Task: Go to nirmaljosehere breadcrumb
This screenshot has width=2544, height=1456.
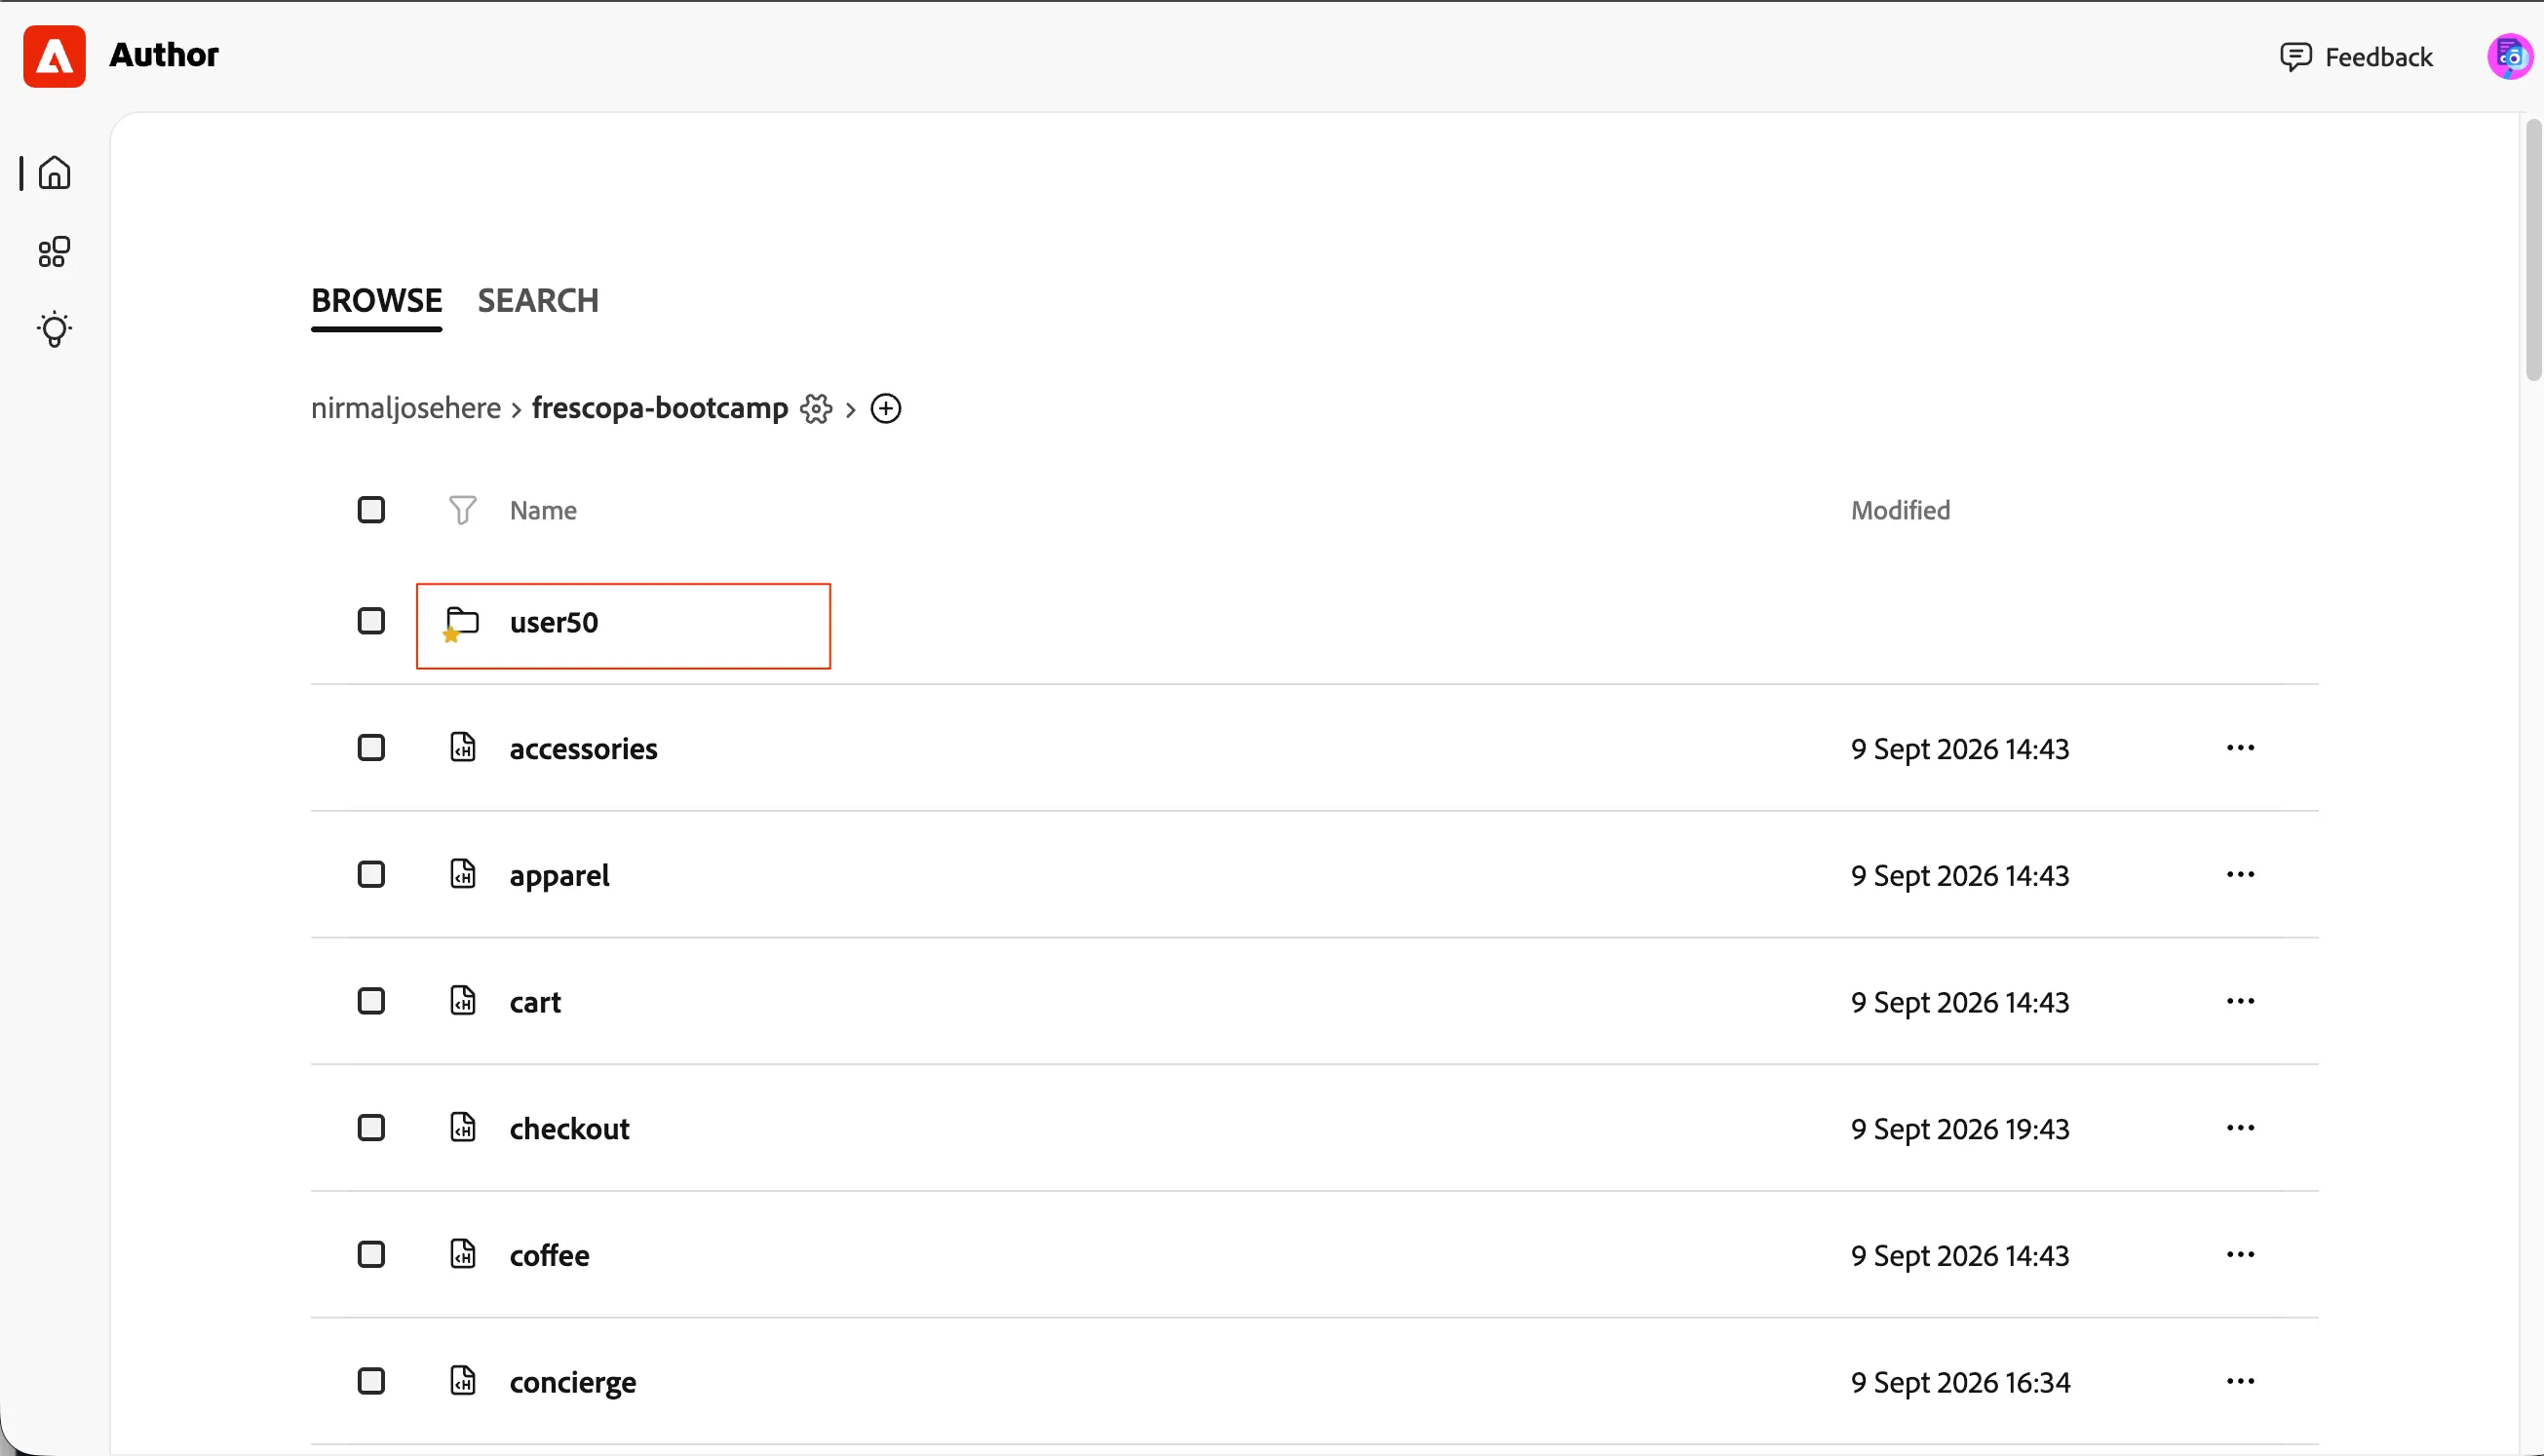Action: point(406,408)
